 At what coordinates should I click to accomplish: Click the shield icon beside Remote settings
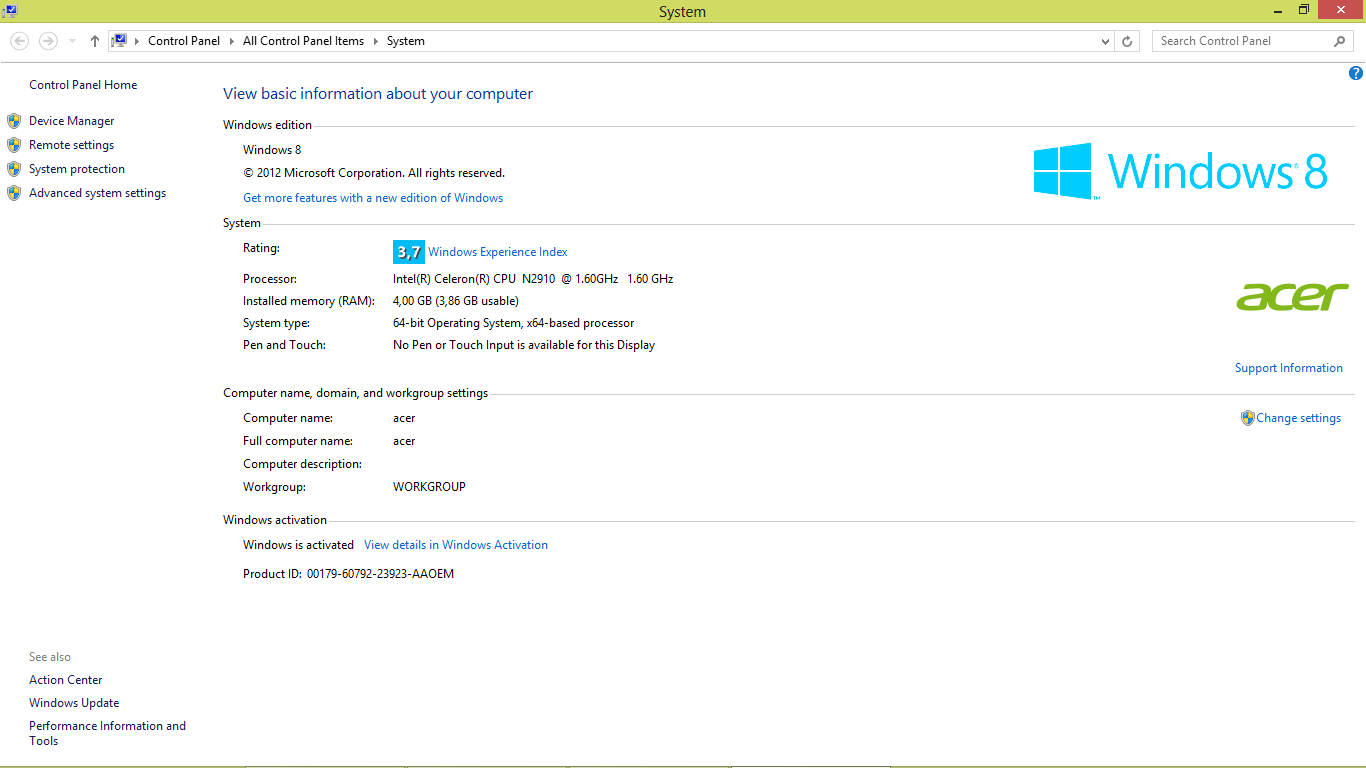(14, 145)
